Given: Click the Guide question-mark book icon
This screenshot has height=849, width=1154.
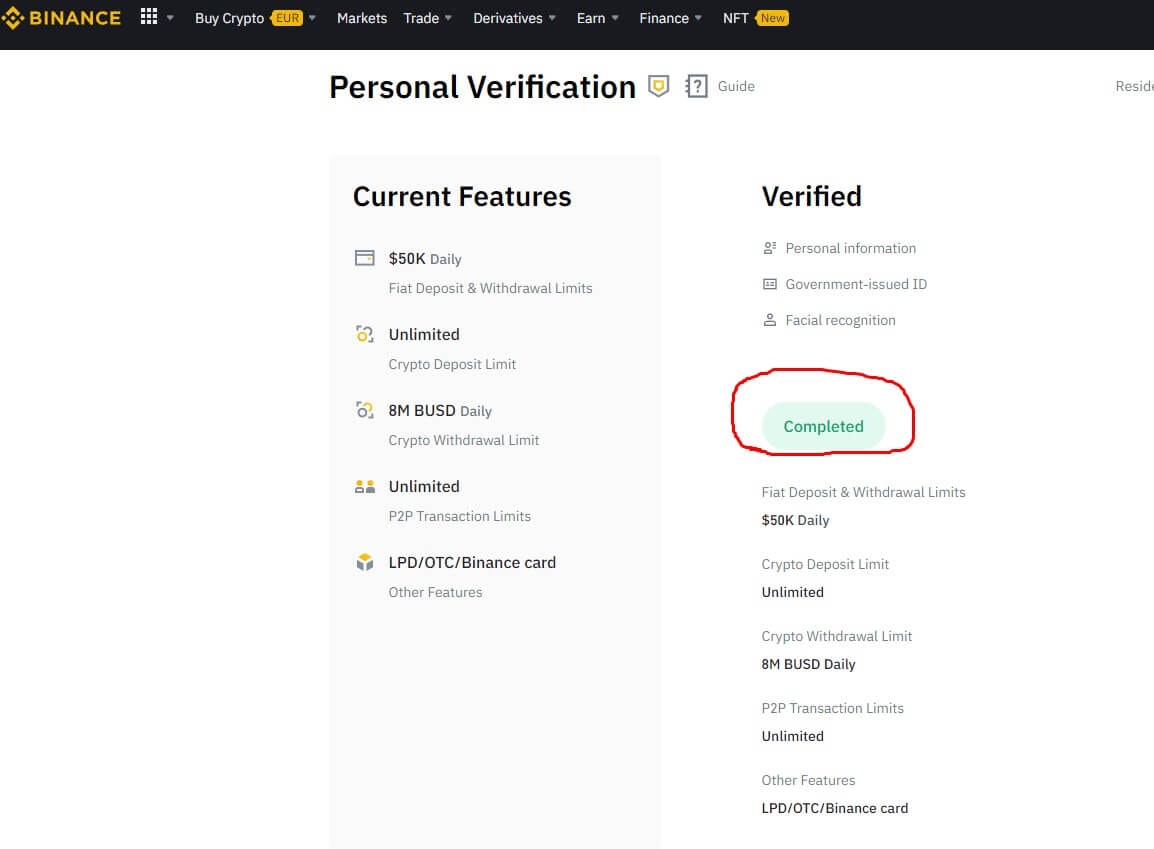Looking at the screenshot, I should [x=696, y=86].
